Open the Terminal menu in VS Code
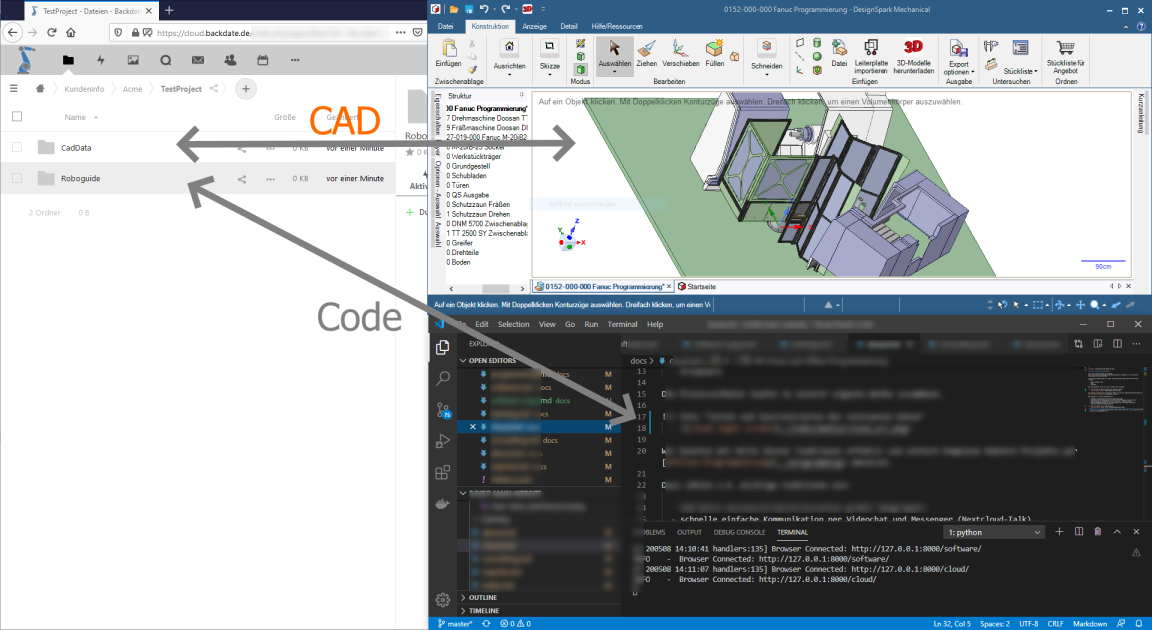The width and height of the screenshot is (1152, 630). pyautogui.click(x=622, y=324)
